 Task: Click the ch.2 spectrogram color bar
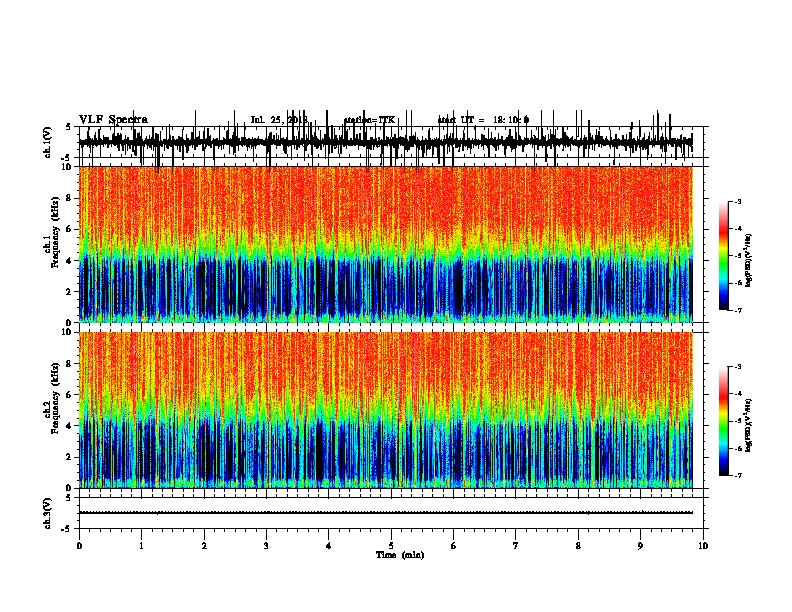tap(724, 421)
